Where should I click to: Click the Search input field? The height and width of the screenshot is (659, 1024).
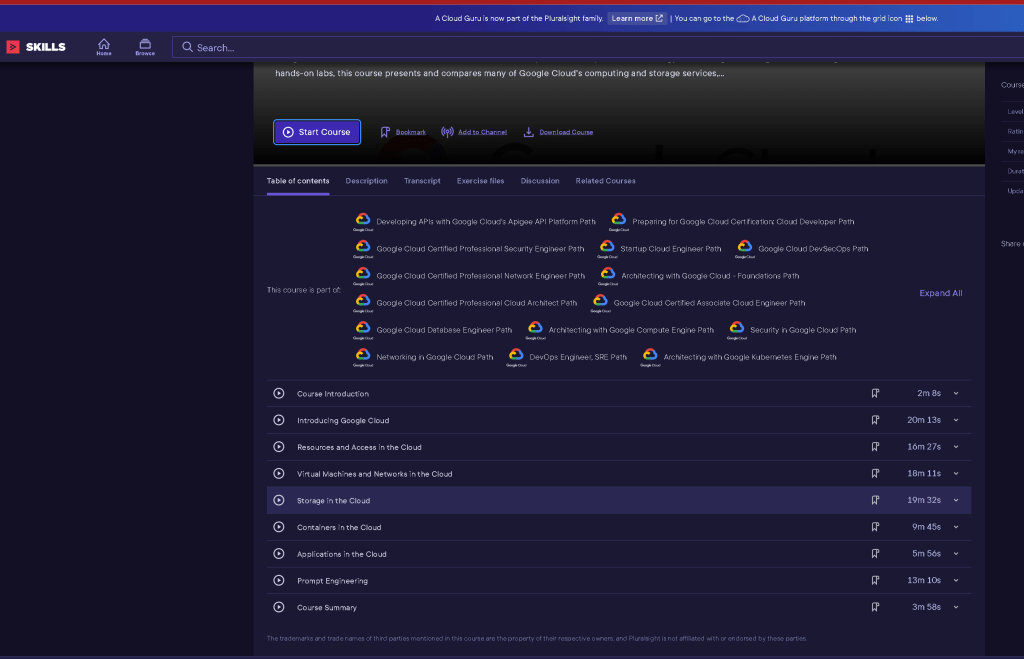(598, 47)
